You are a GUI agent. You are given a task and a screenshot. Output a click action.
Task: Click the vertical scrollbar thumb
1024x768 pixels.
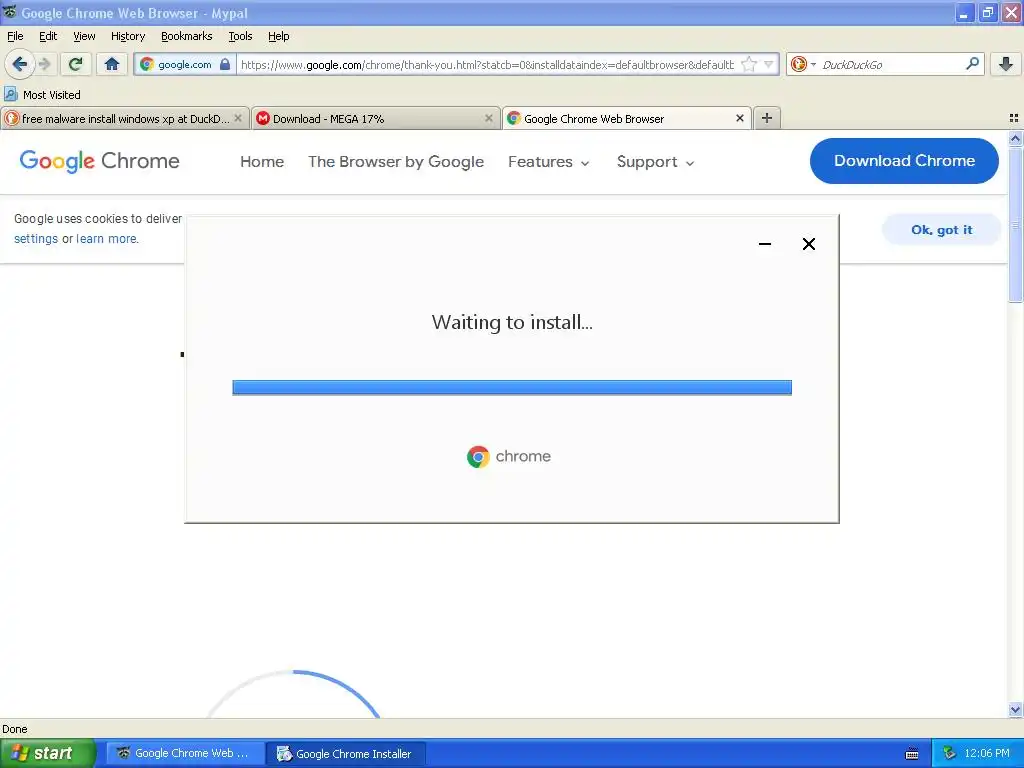tap(1015, 225)
